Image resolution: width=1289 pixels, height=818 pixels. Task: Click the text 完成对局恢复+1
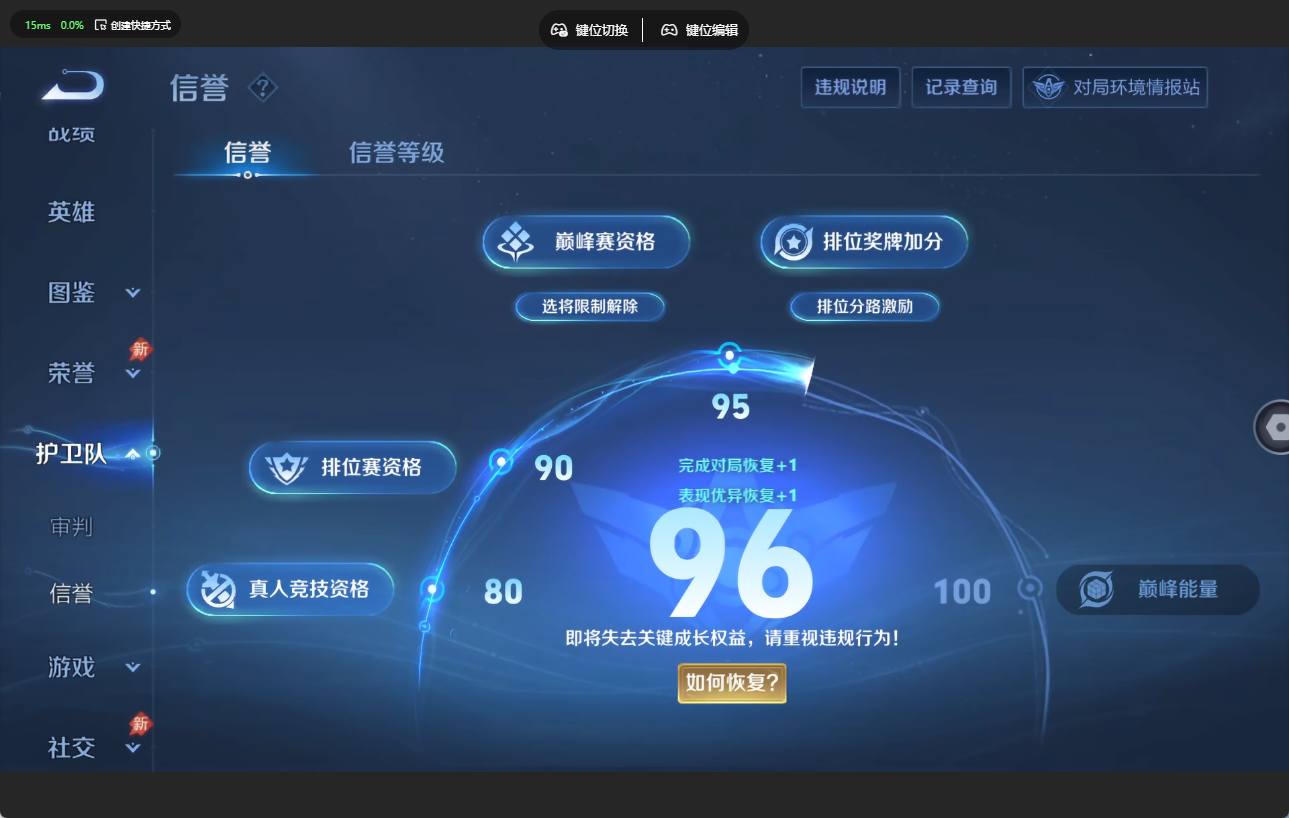click(738, 465)
